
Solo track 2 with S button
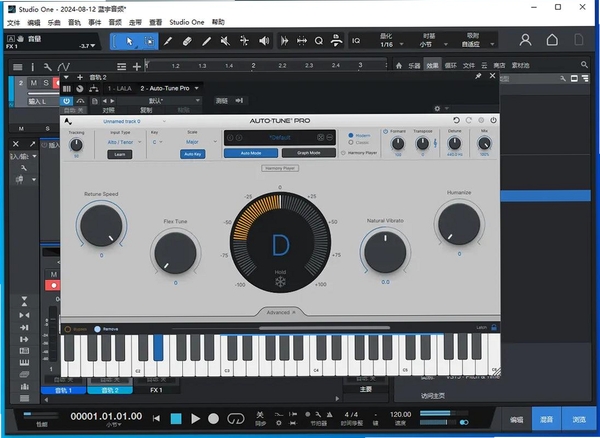pos(46,83)
